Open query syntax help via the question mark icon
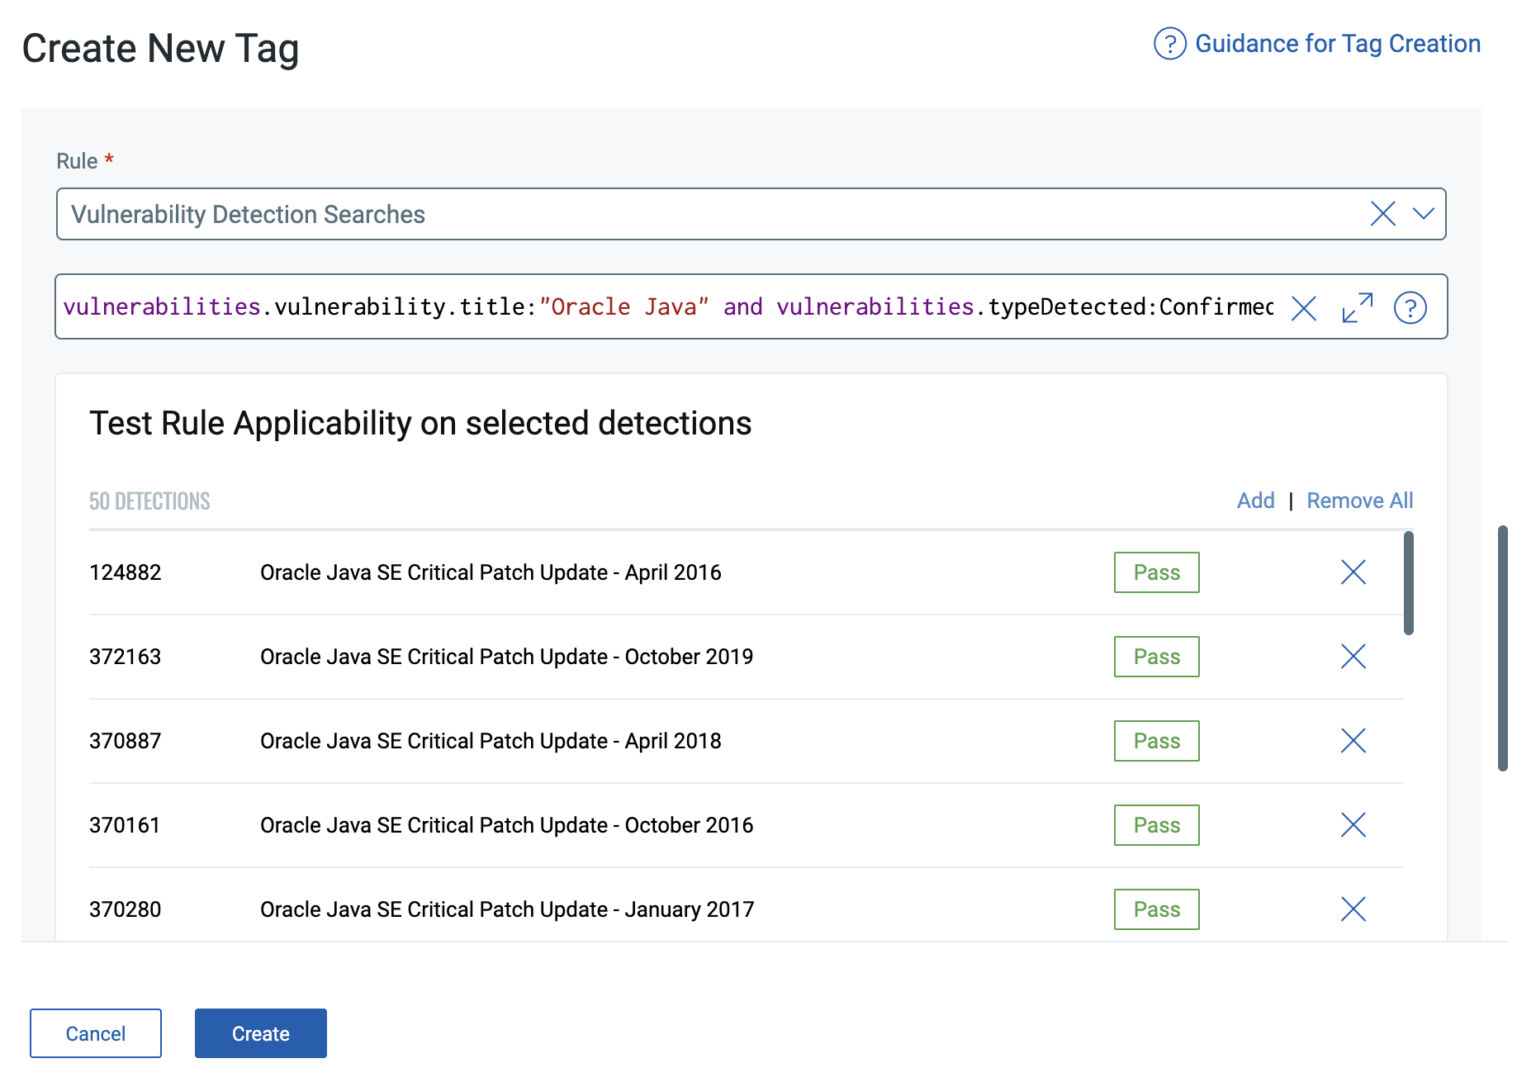 (x=1411, y=308)
